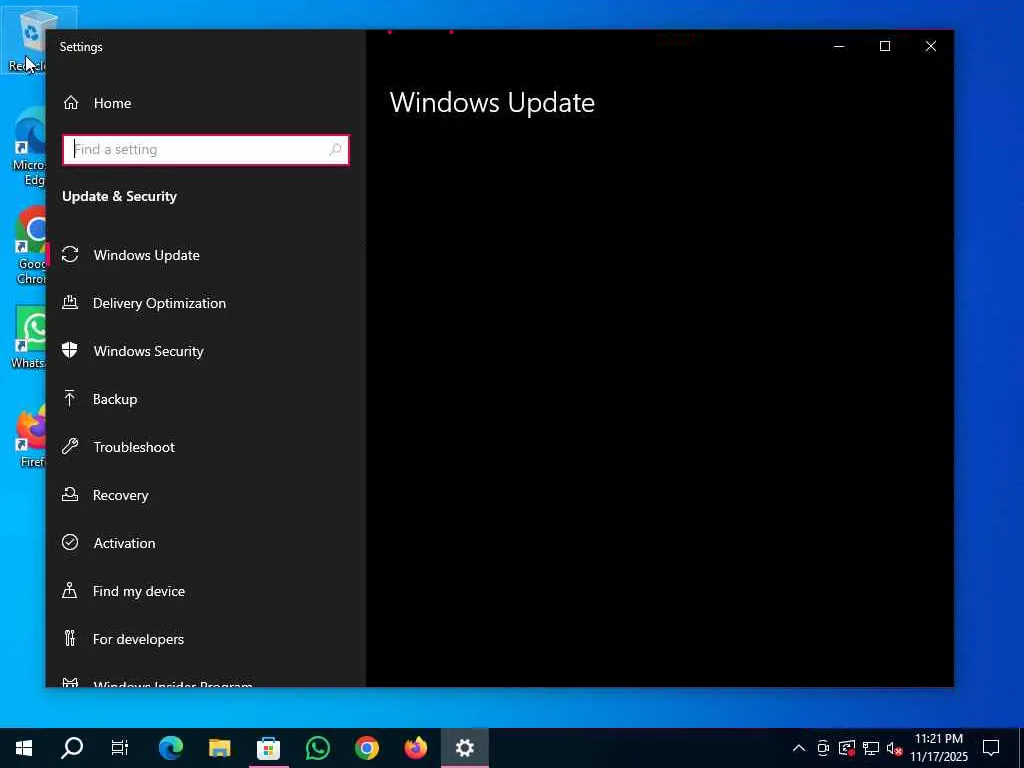Open the Action Center notifications
This screenshot has width=1024, height=768.
(991, 748)
